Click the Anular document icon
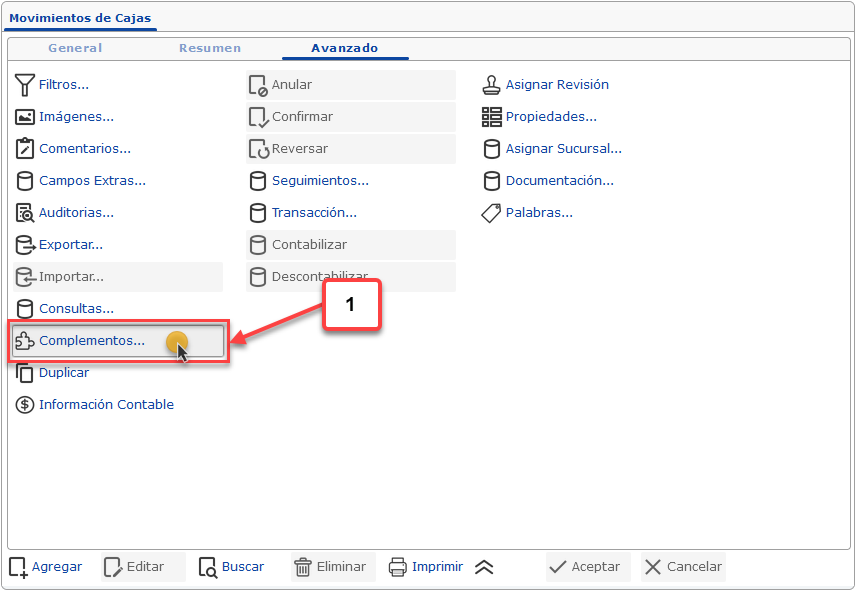The image size is (856, 591). click(x=258, y=85)
